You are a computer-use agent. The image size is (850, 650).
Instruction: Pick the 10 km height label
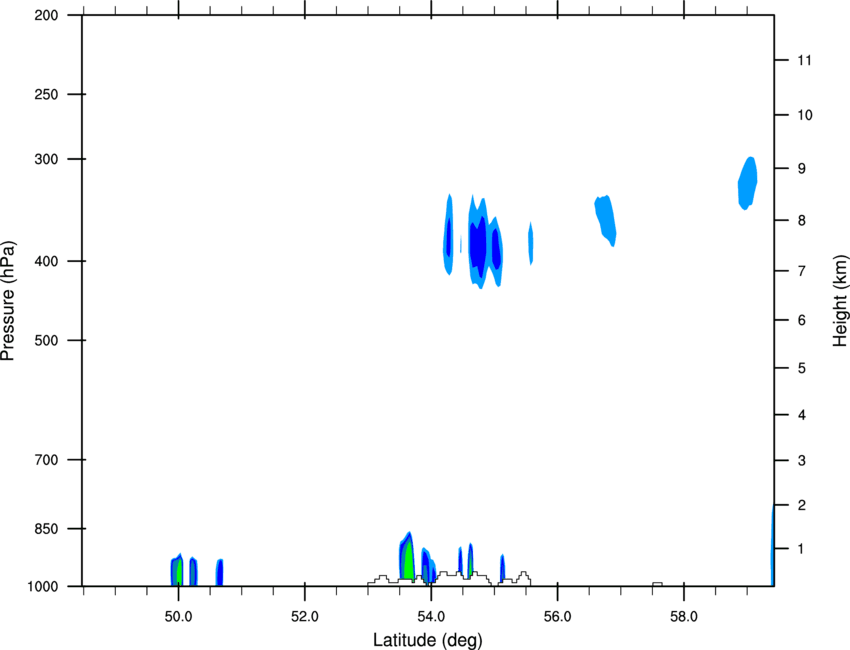pos(805,115)
